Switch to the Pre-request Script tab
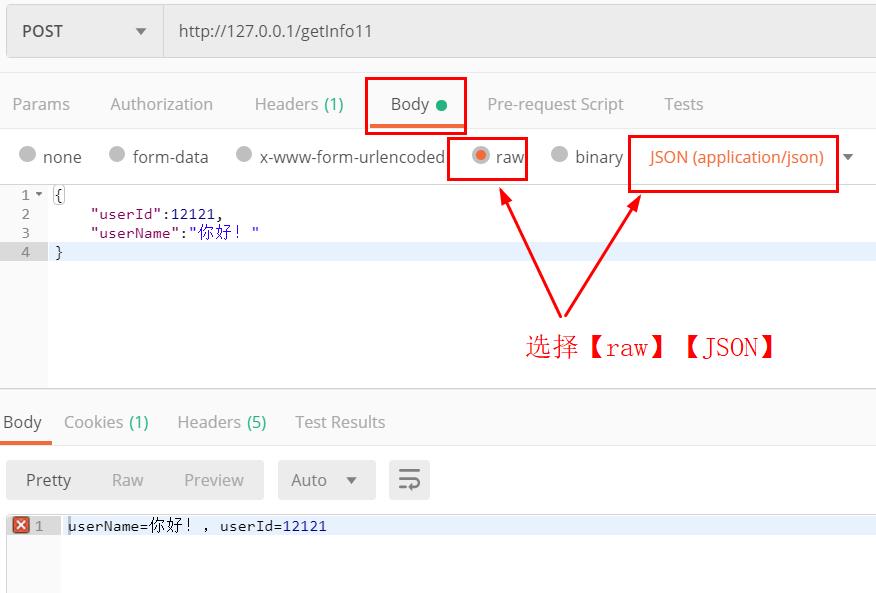Image resolution: width=876 pixels, height=593 pixels. [555, 104]
